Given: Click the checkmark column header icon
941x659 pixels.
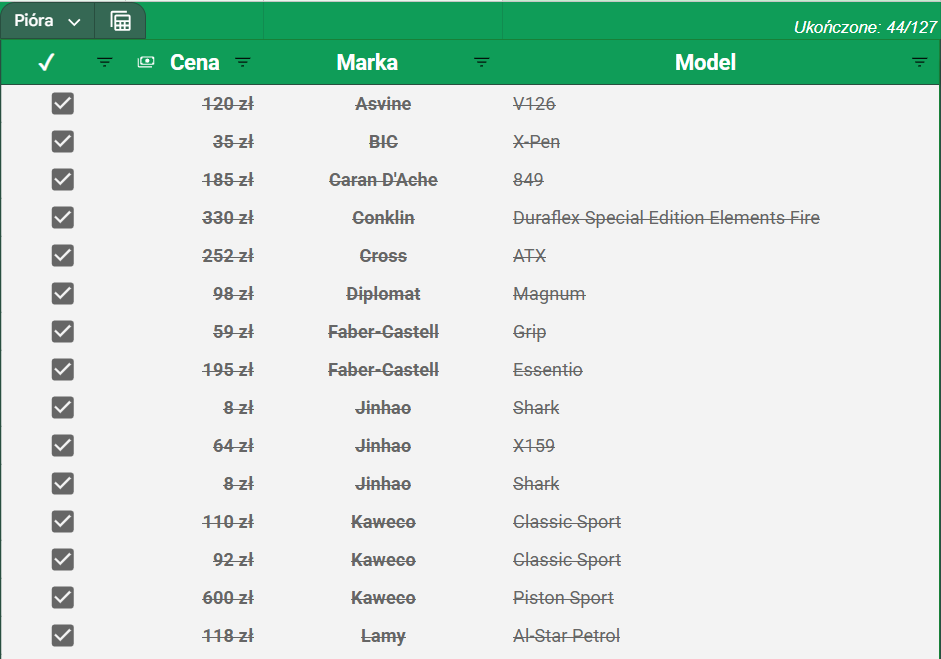Looking at the screenshot, I should tap(46, 62).
